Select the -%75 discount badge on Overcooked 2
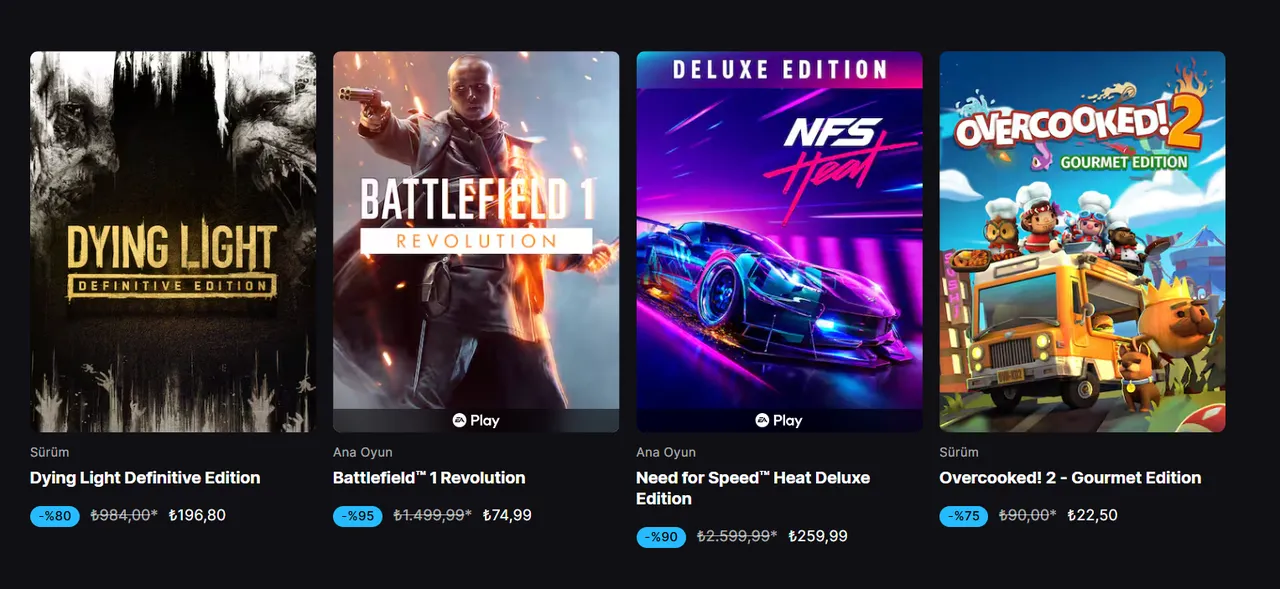Viewport: 1280px width, 589px height. (963, 516)
